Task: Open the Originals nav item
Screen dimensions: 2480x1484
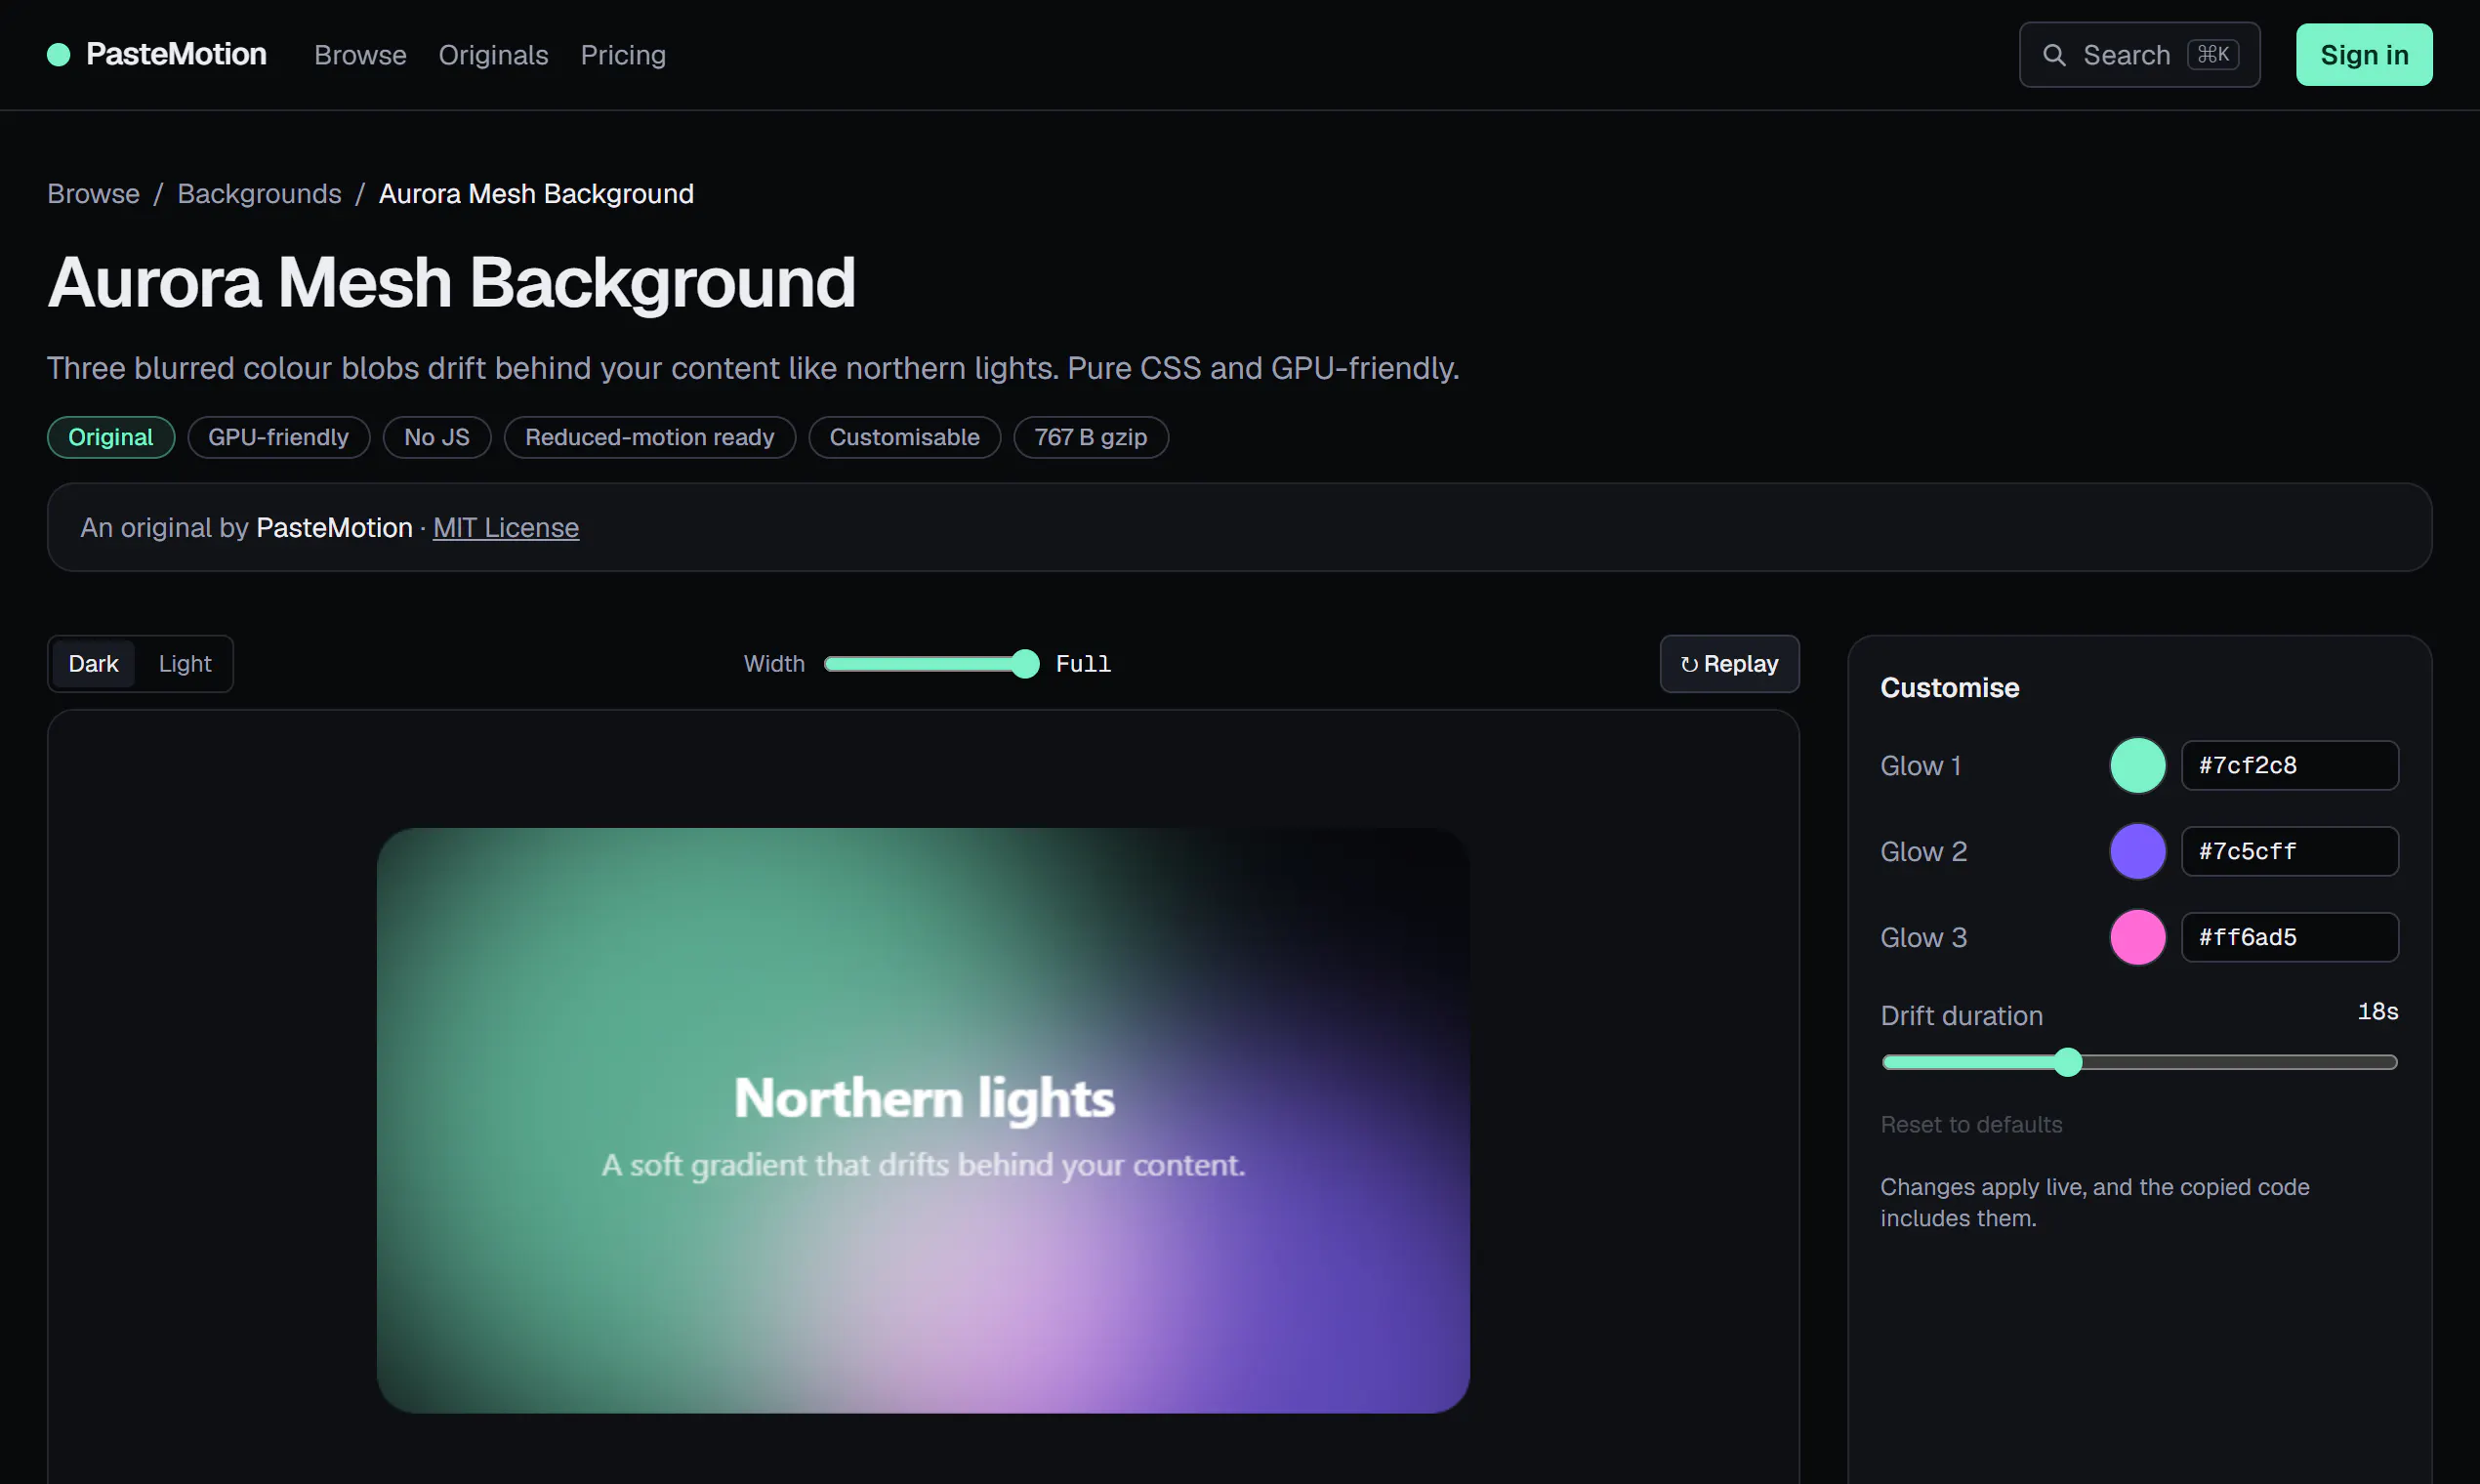Action: click(493, 55)
